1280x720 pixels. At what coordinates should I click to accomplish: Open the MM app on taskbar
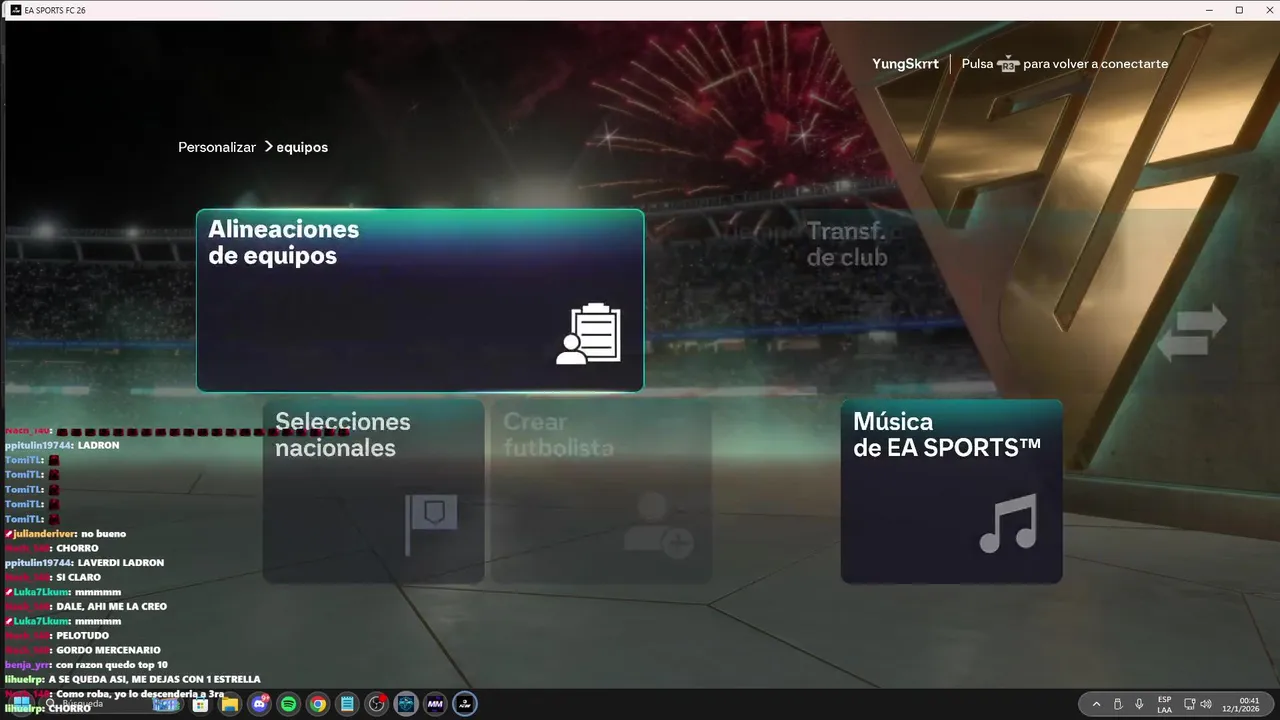click(x=435, y=704)
